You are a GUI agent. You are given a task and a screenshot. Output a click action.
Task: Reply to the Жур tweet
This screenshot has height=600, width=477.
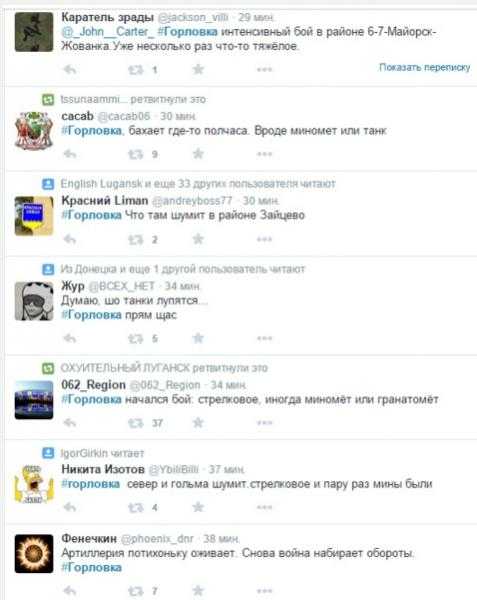click(70, 339)
